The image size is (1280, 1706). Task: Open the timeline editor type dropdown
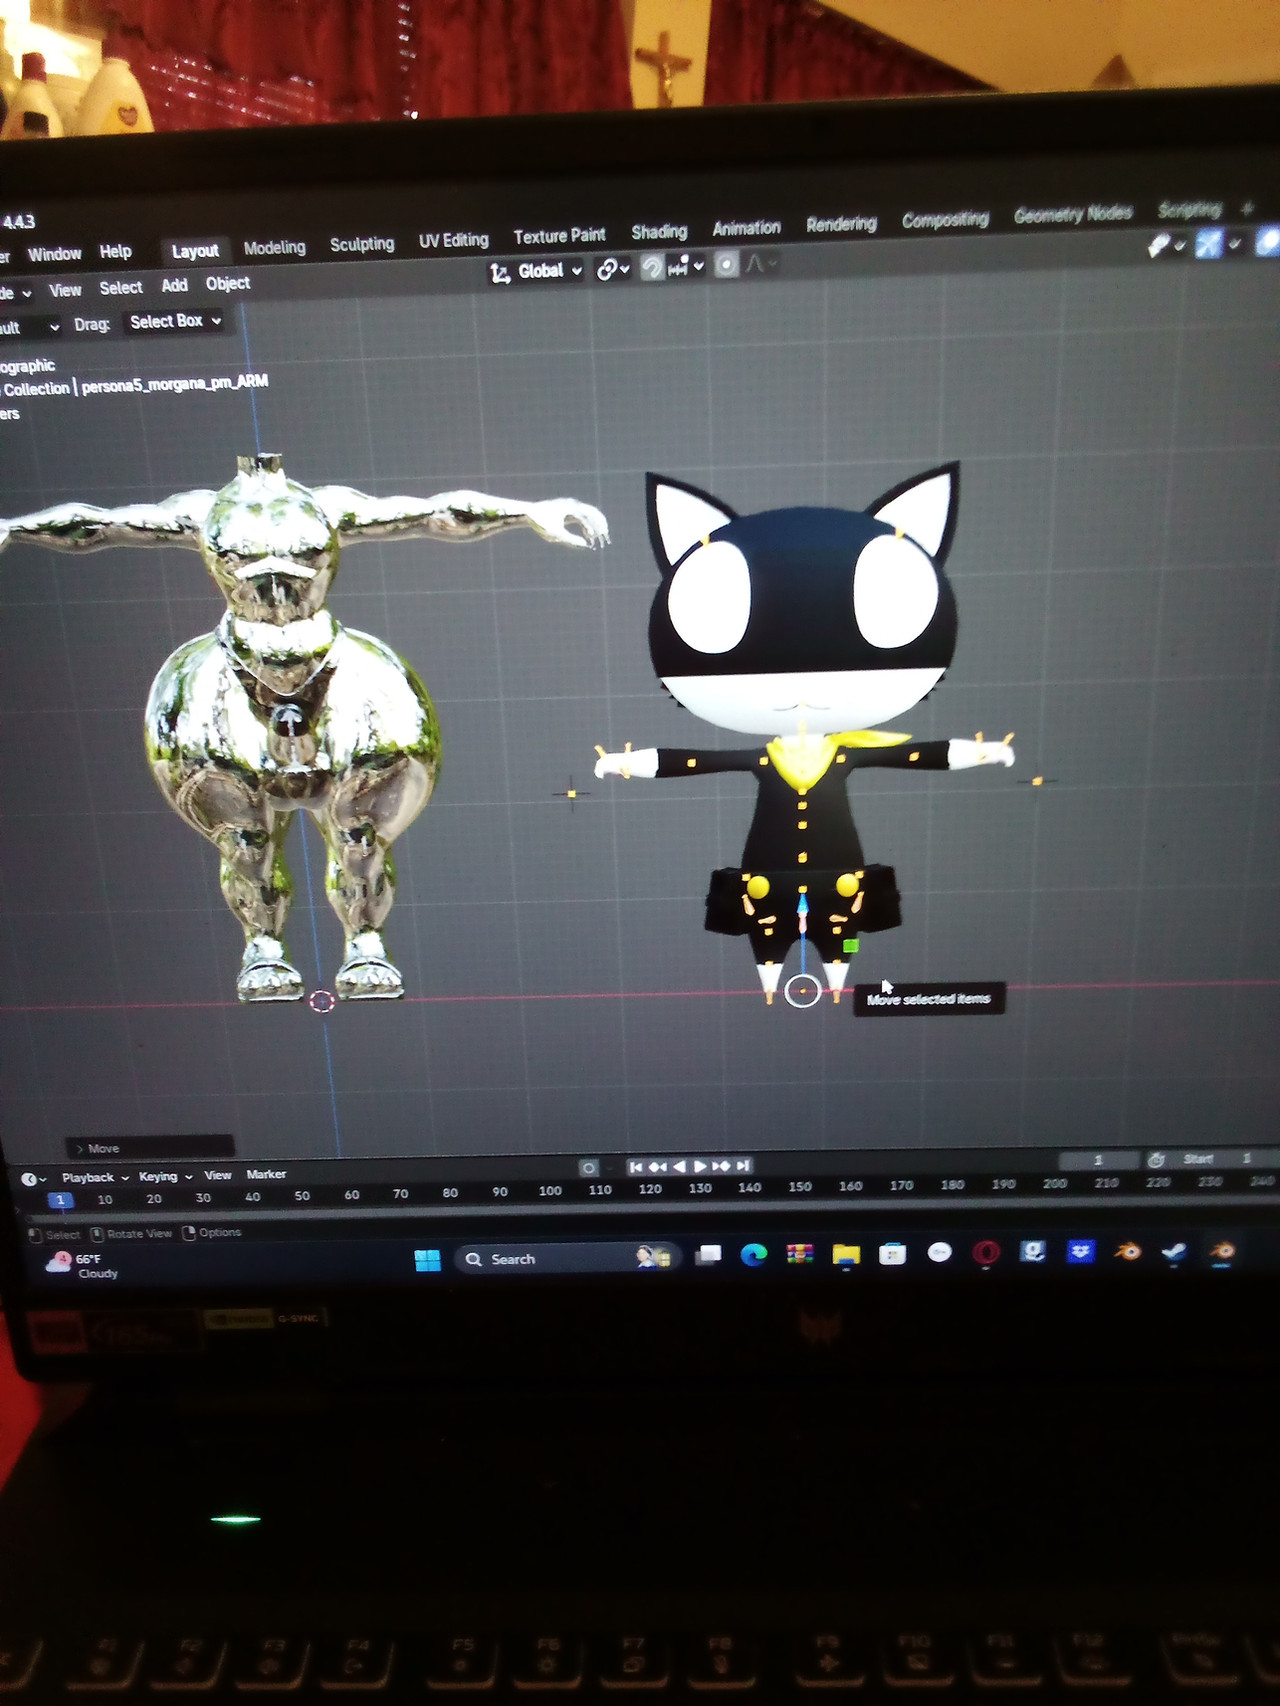pyautogui.click(x=34, y=1179)
